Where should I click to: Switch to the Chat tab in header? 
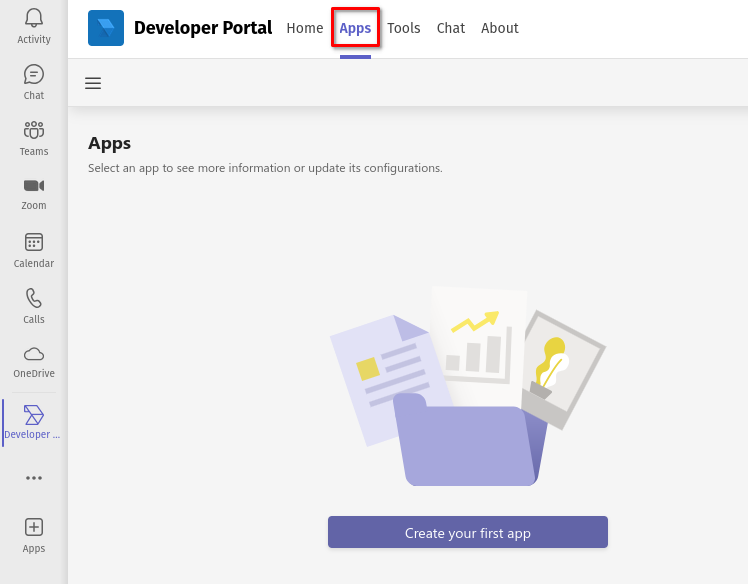451,28
